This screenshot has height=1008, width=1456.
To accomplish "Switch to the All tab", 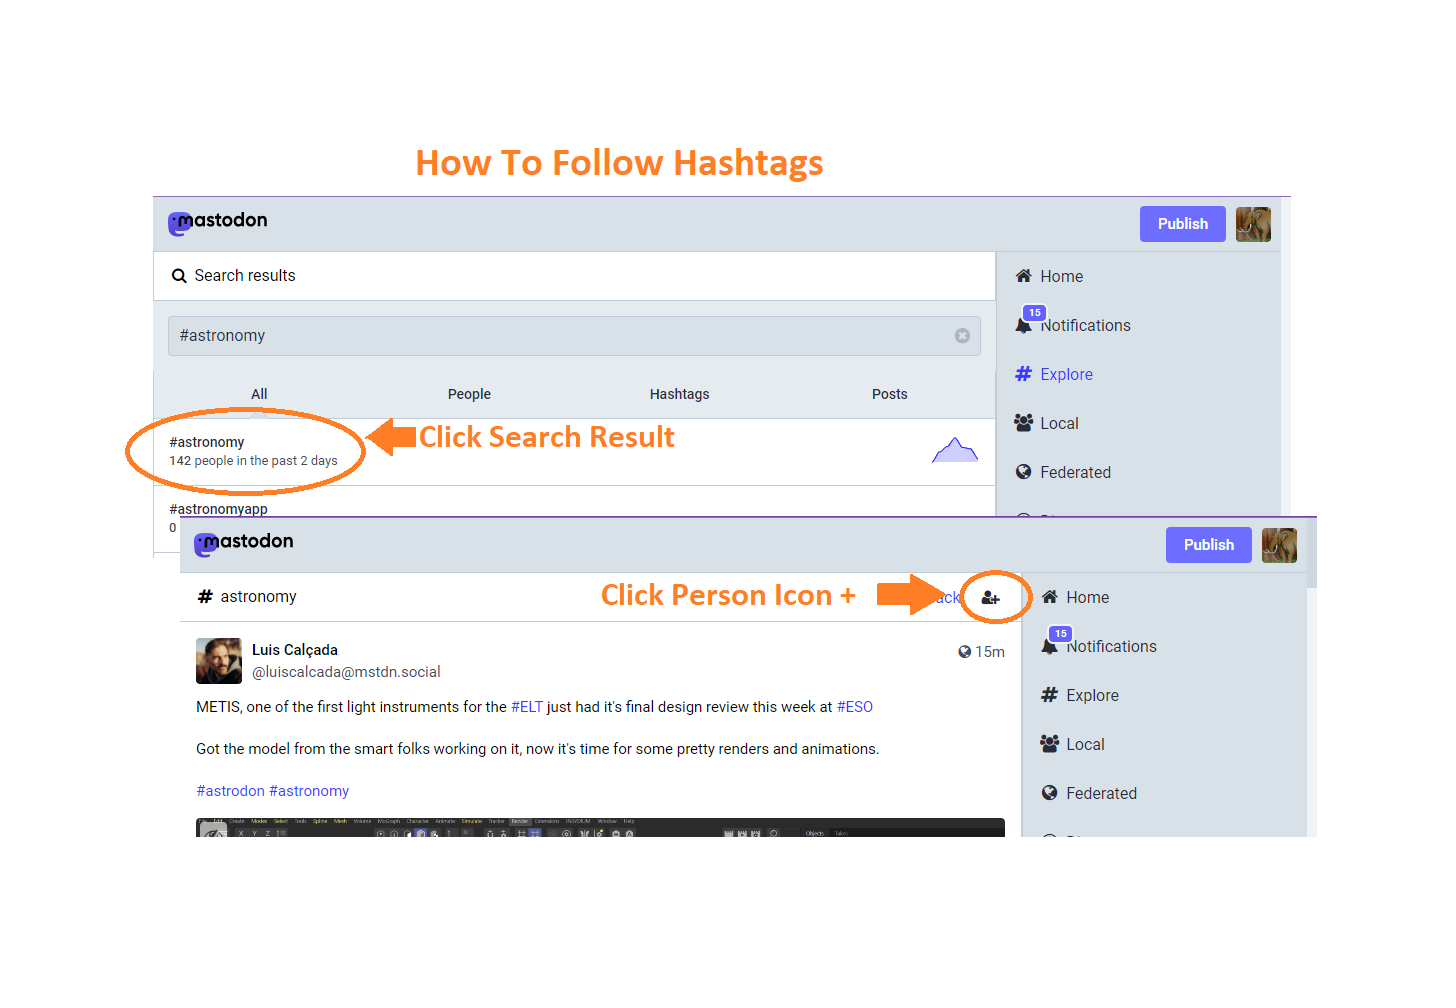I will tap(259, 394).
